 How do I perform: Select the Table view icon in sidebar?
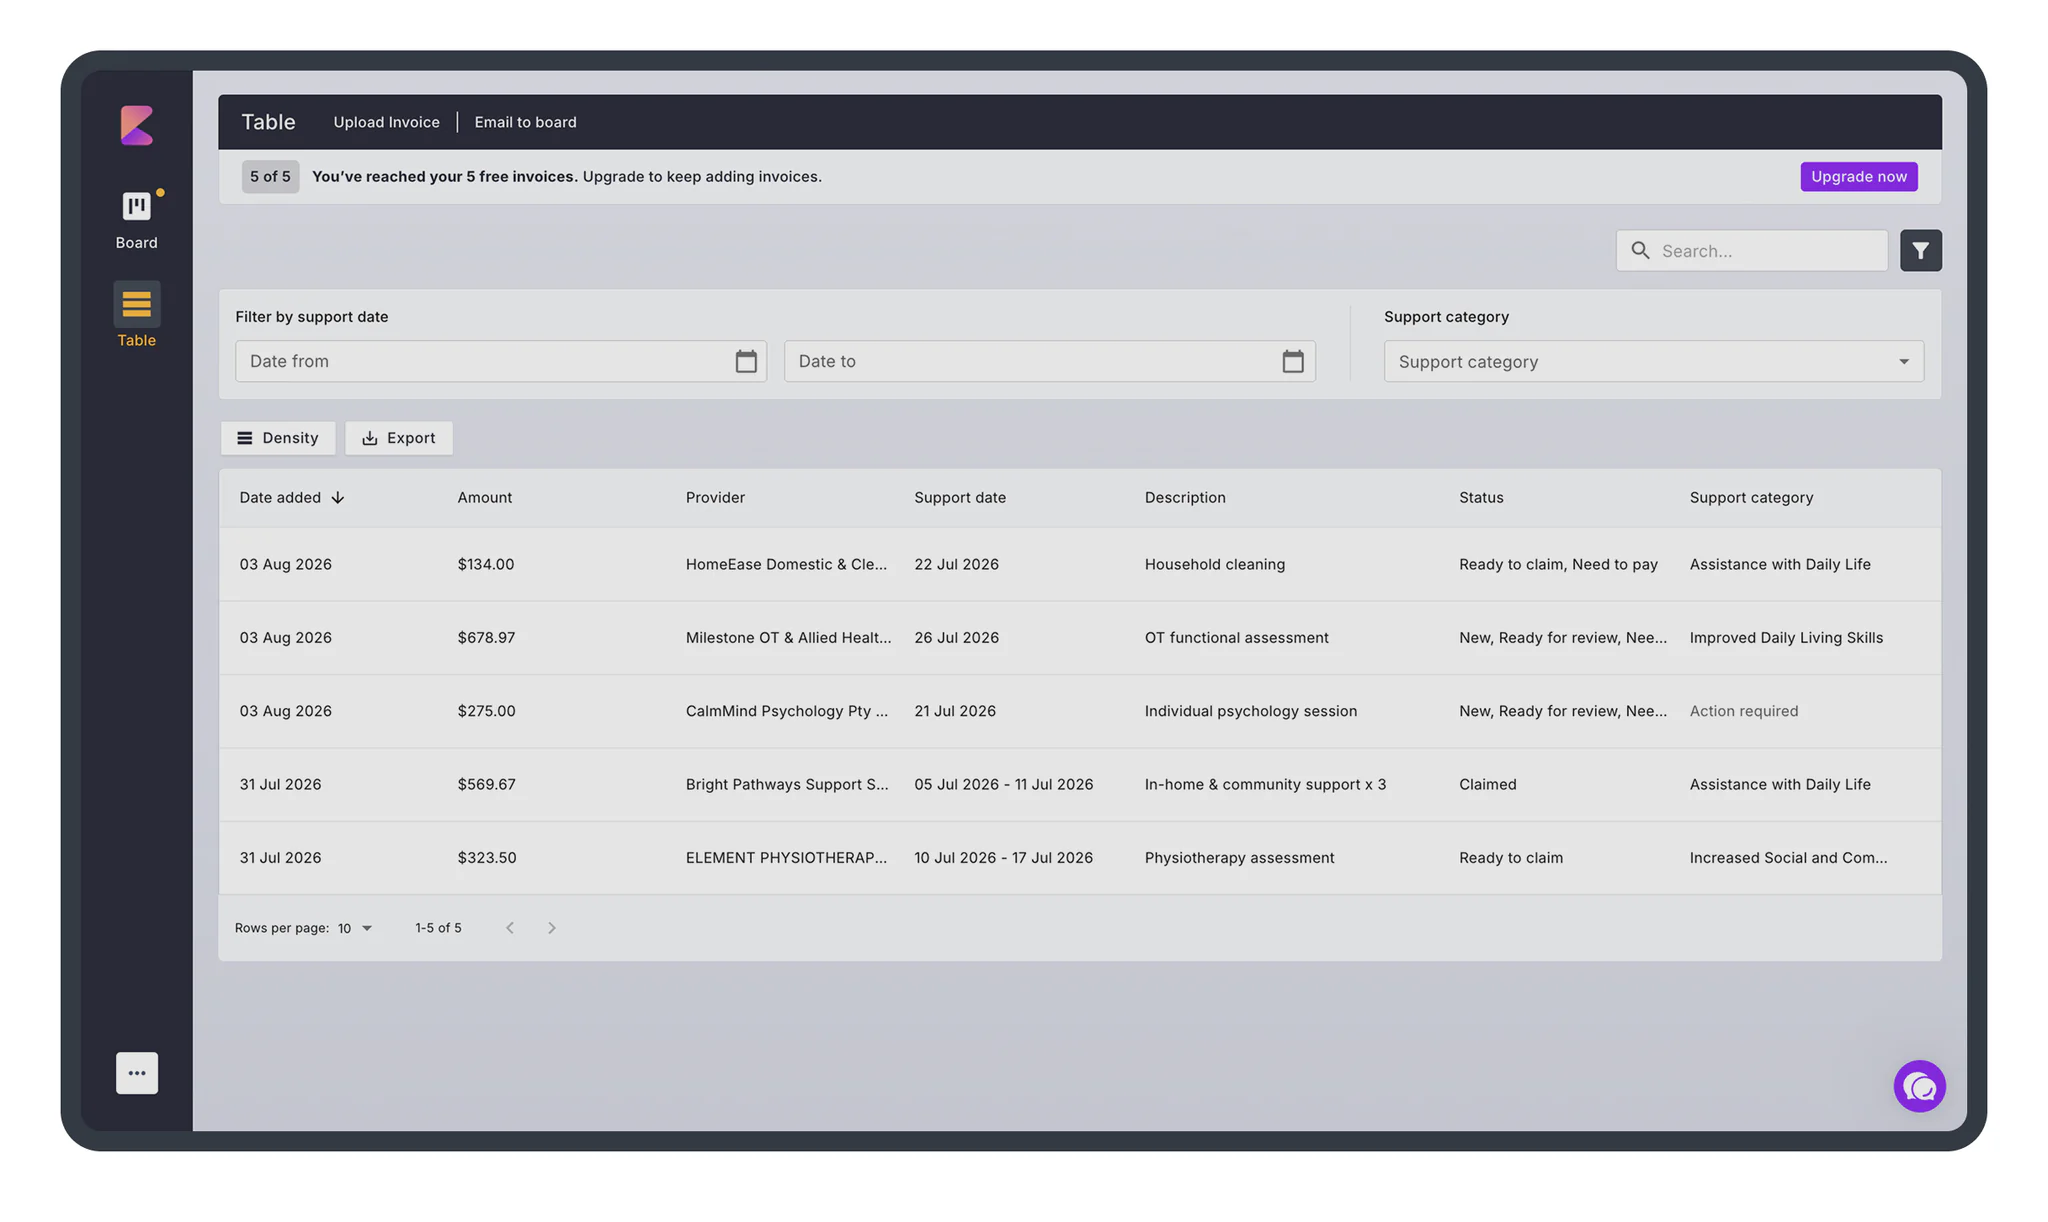(x=137, y=304)
